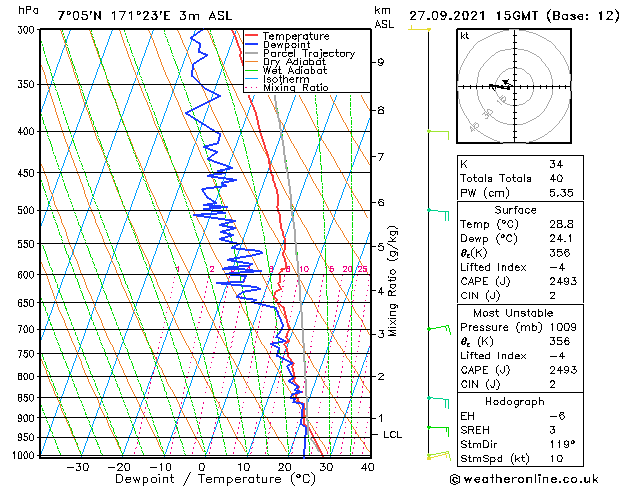629x486 pixels.
Task: Click 'Lifted Index' under the Surface section
Action: click(x=493, y=267)
